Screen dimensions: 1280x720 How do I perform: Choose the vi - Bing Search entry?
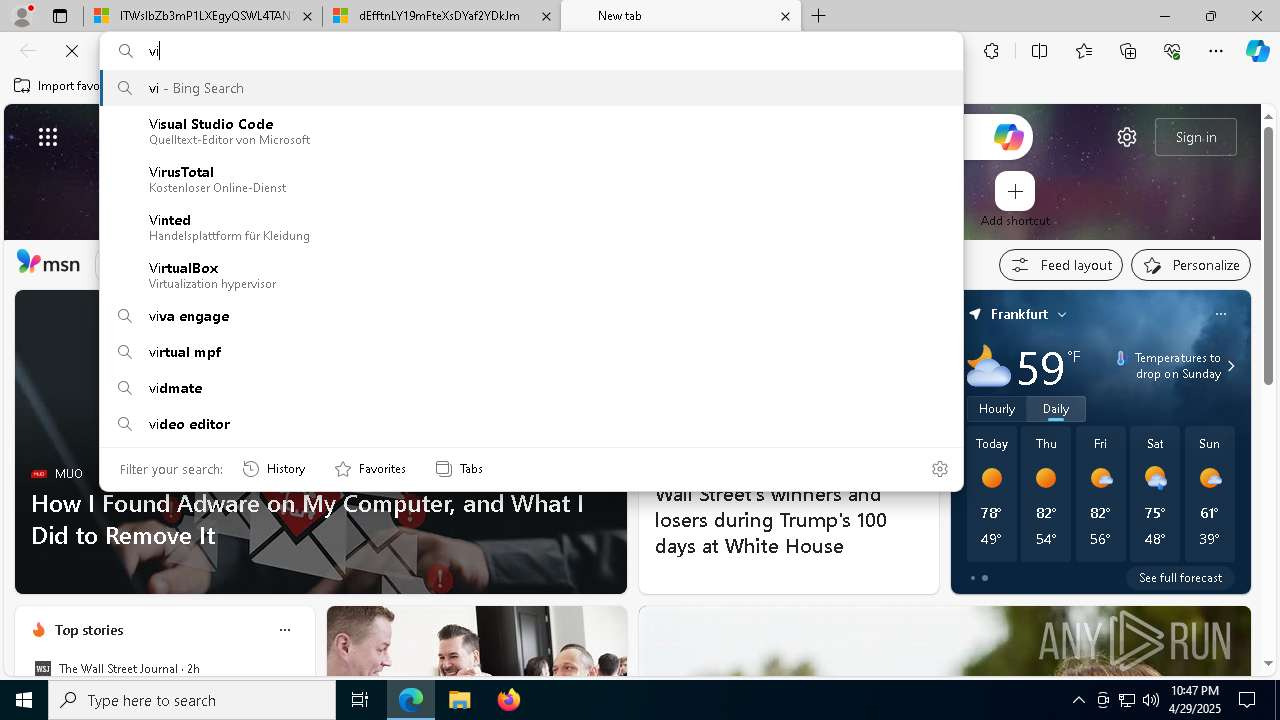531,88
